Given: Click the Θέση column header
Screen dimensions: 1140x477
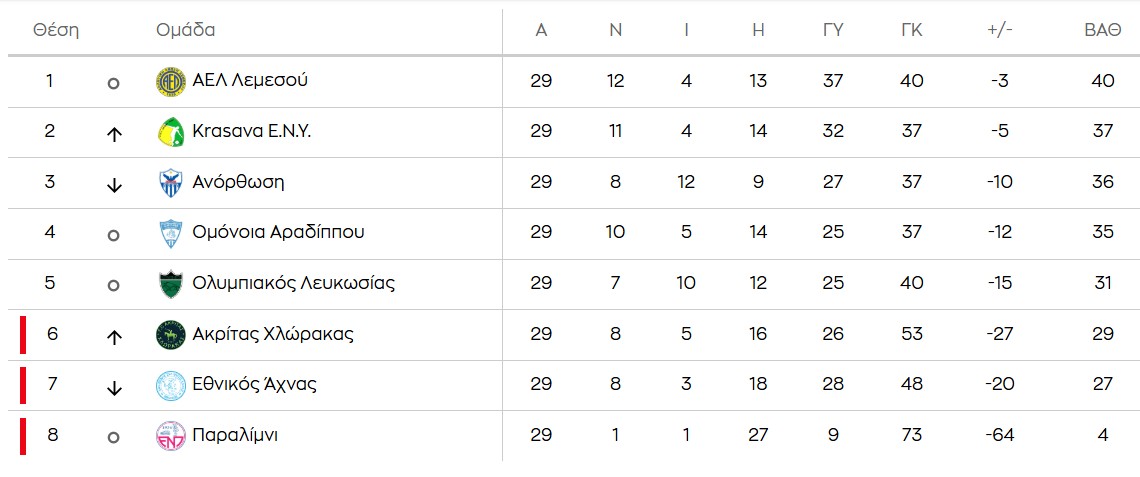Looking at the screenshot, I should click(x=56, y=30).
